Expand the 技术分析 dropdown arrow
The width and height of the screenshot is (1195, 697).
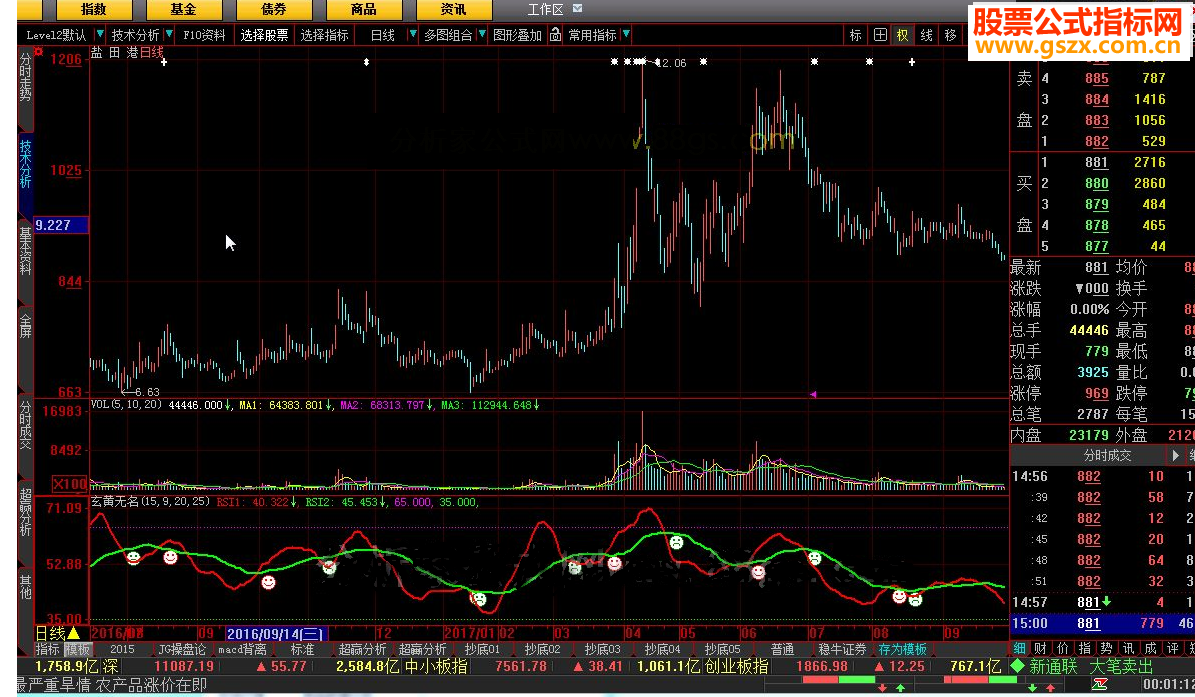point(167,35)
